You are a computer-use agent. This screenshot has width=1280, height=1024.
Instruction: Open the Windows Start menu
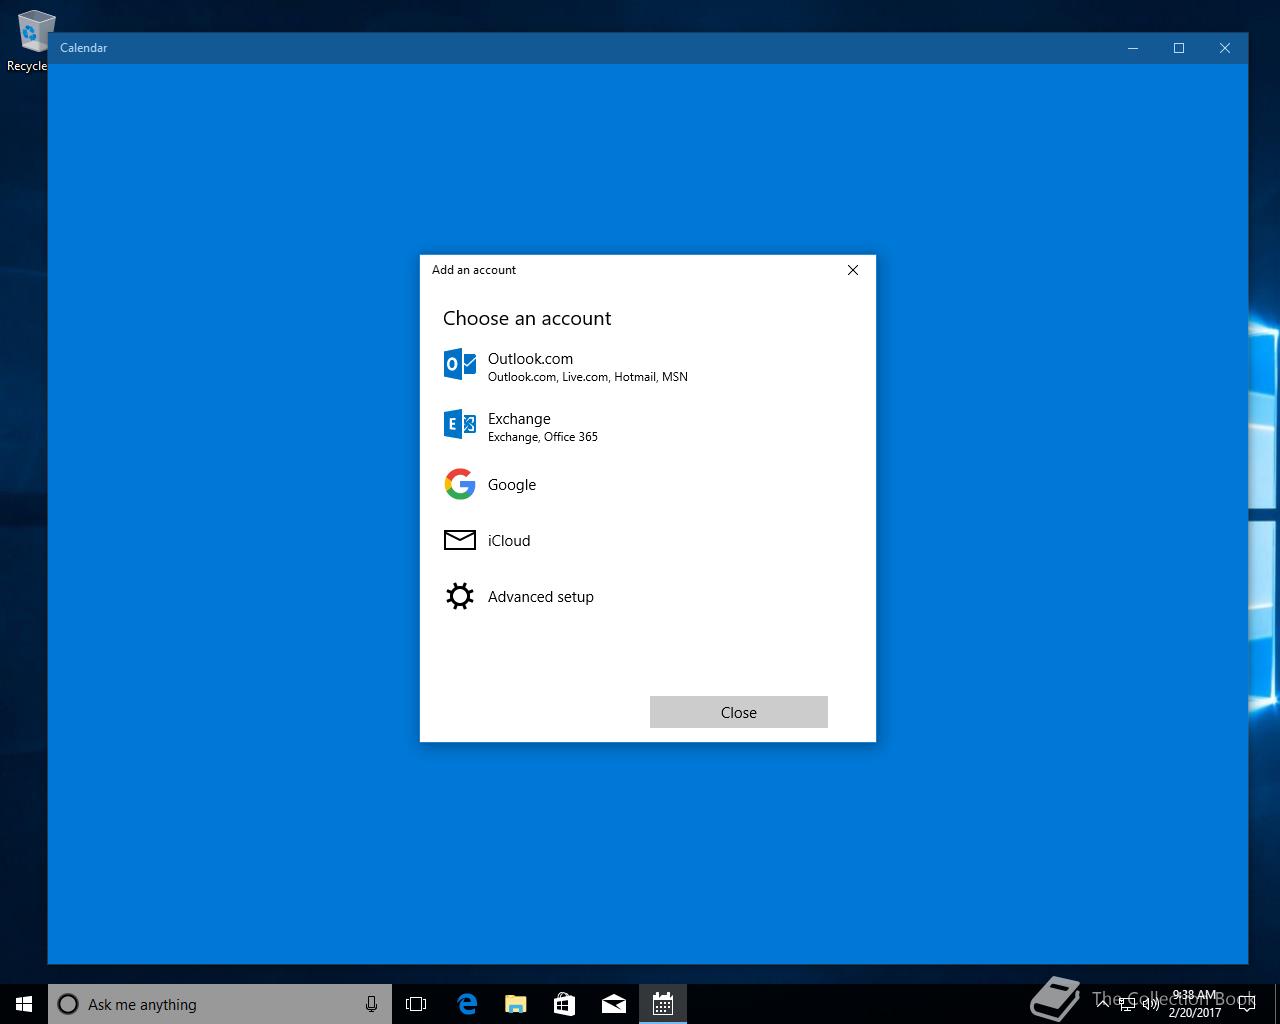(24, 1004)
